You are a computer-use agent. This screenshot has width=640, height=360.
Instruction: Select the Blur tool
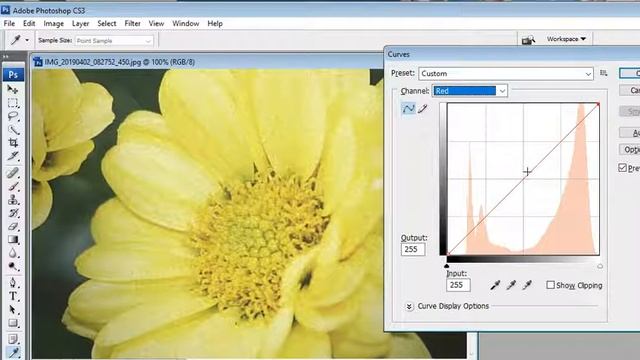pyautogui.click(x=13, y=253)
